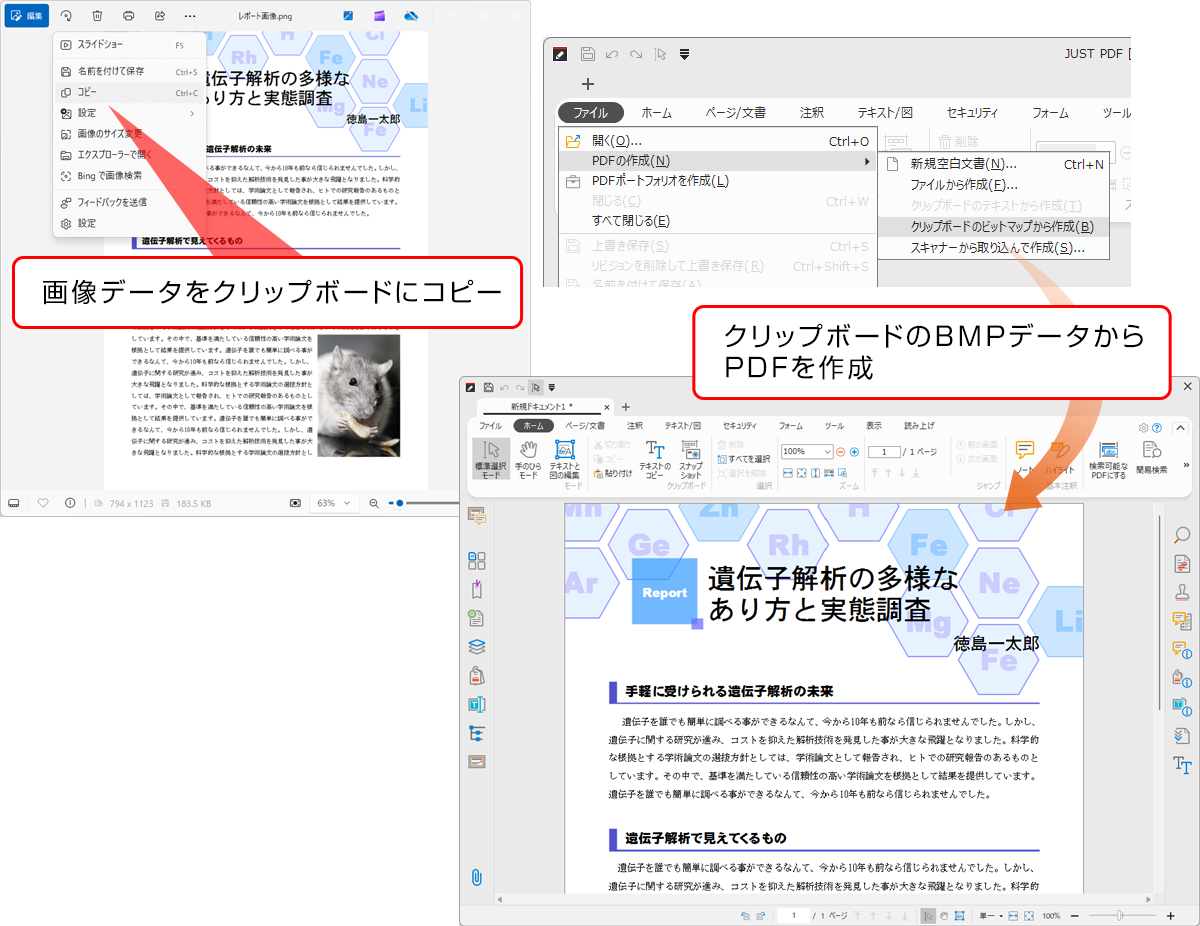Click the スナップショット snapshot tool

click(x=691, y=457)
